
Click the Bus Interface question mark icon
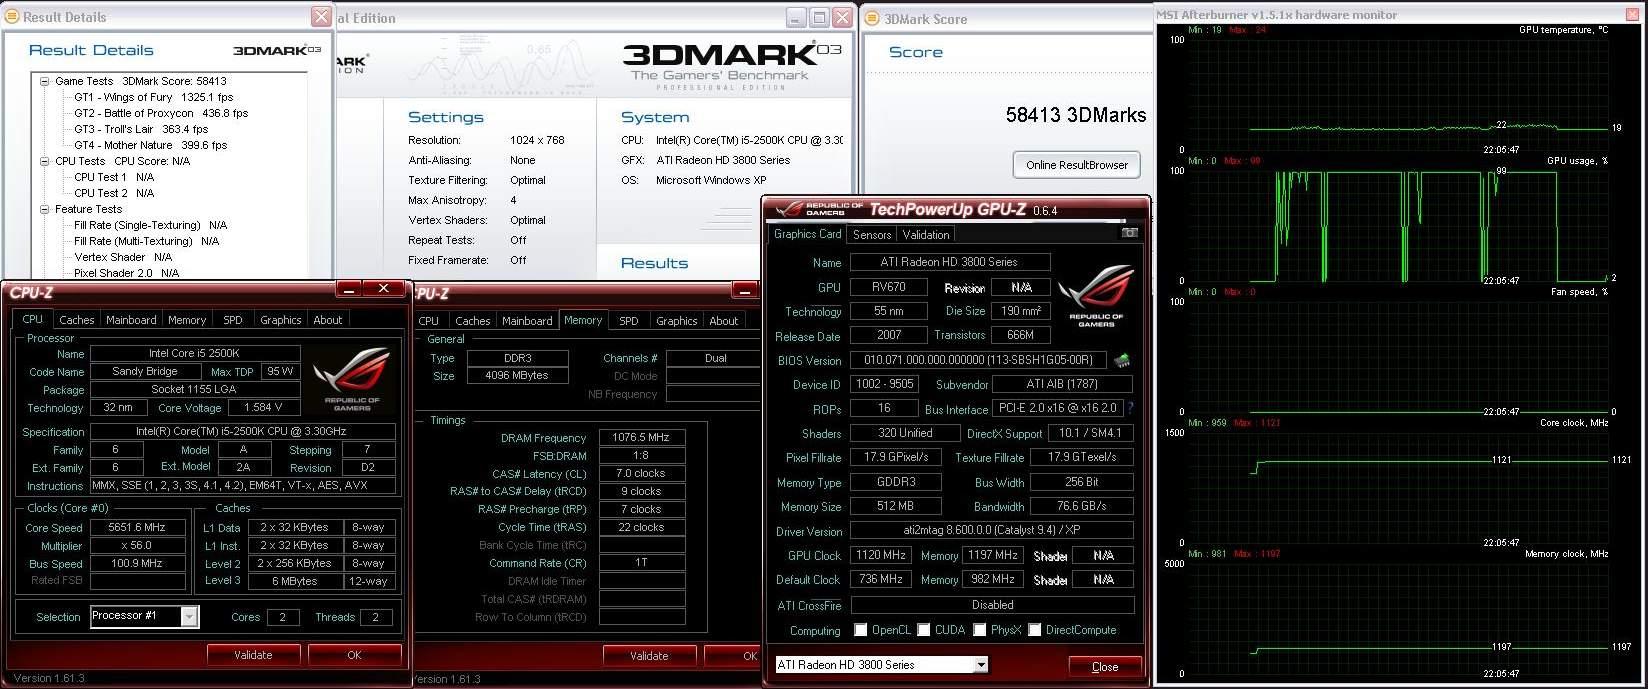click(x=1130, y=408)
